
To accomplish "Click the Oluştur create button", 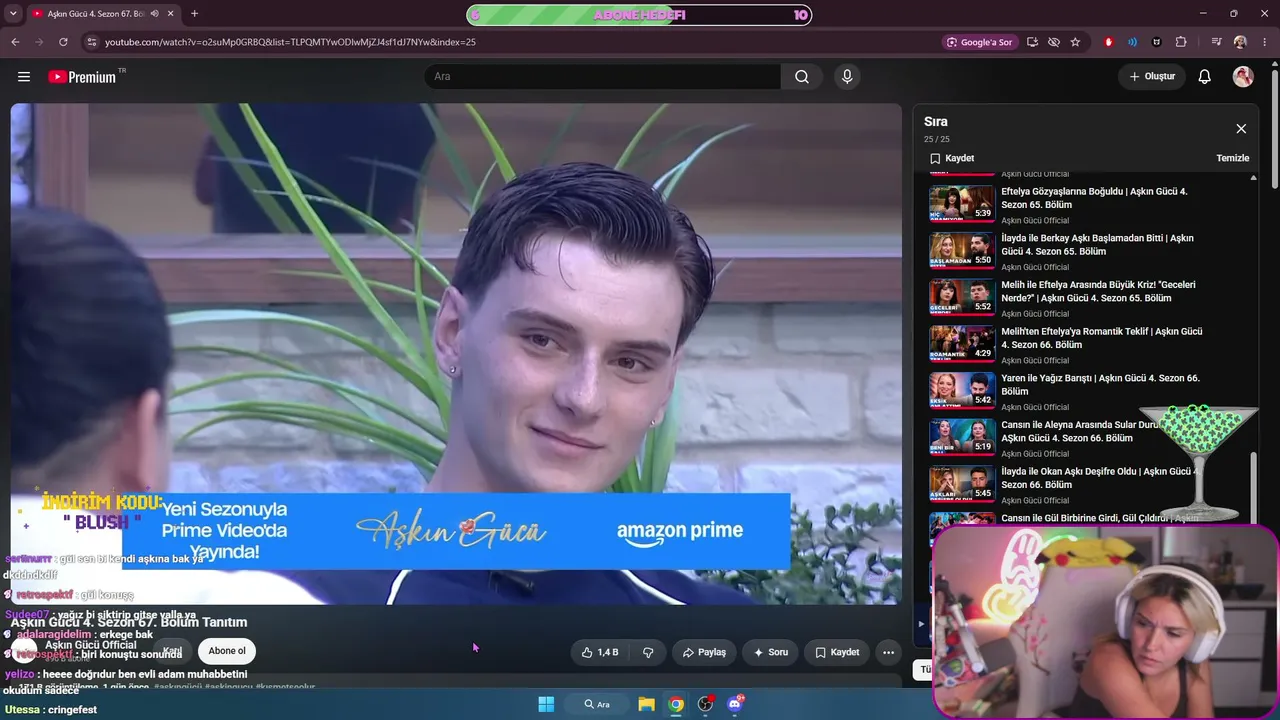I will click(x=1152, y=77).
